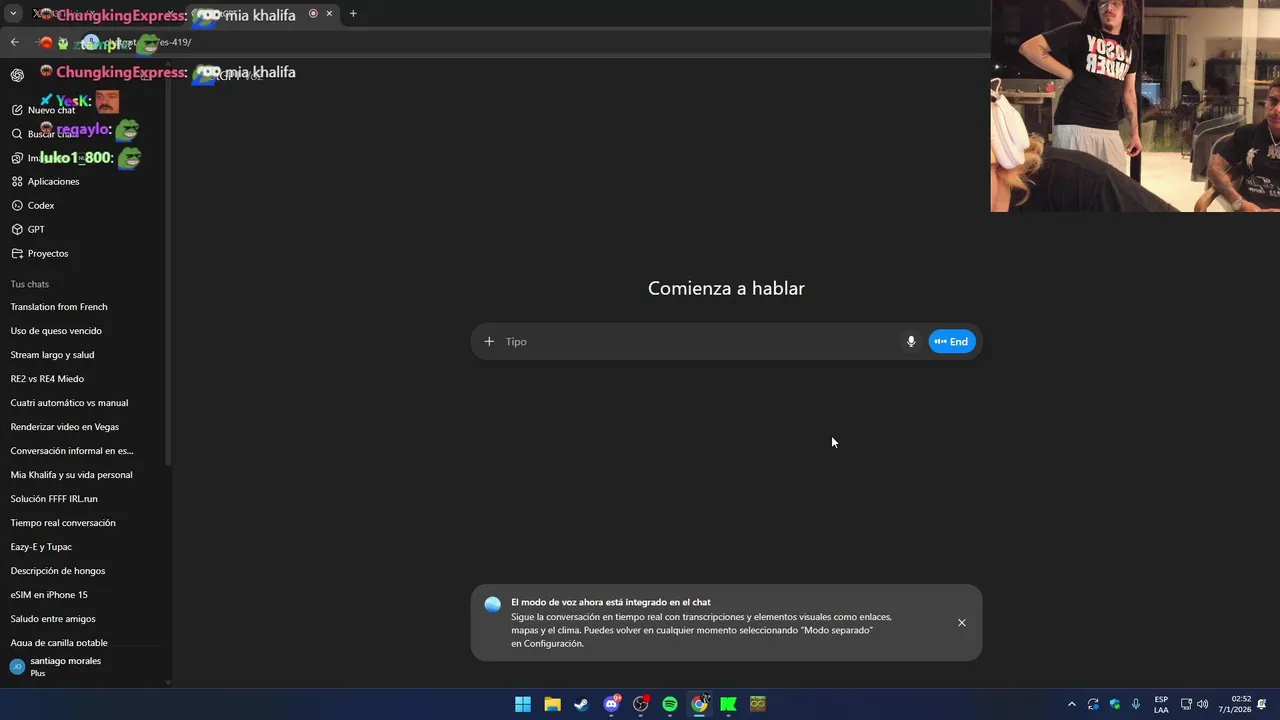Close the active browser tab
This screenshot has width=1280, height=720.
[329, 14]
